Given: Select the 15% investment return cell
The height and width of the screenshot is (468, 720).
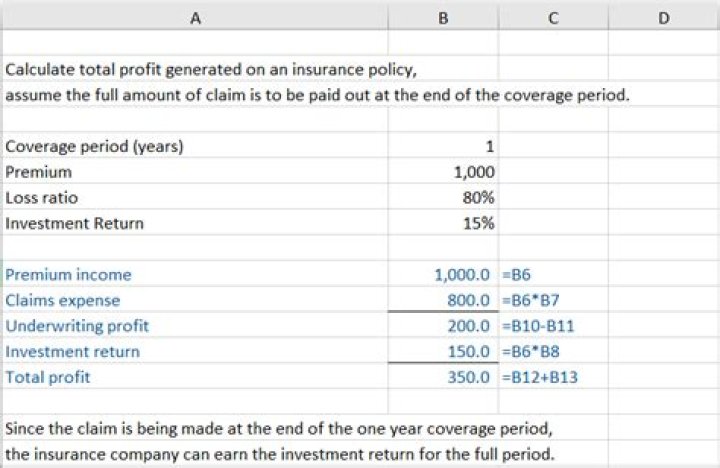Looking at the screenshot, I should (443, 223).
